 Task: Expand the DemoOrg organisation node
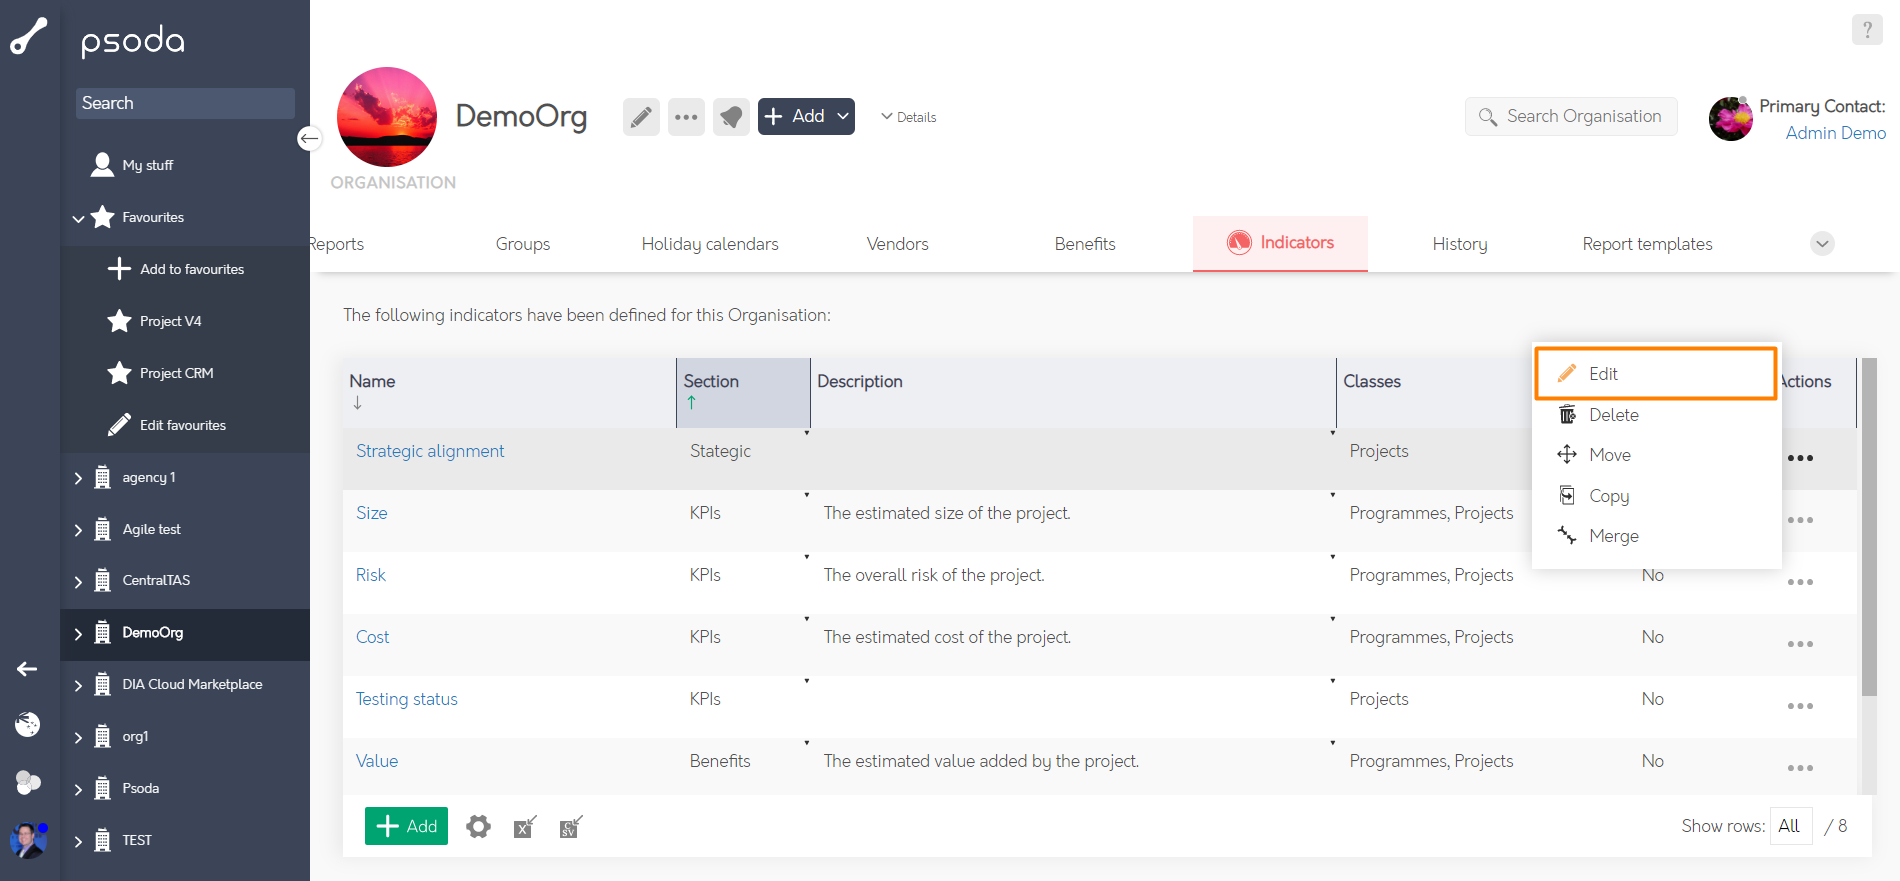[x=78, y=633]
